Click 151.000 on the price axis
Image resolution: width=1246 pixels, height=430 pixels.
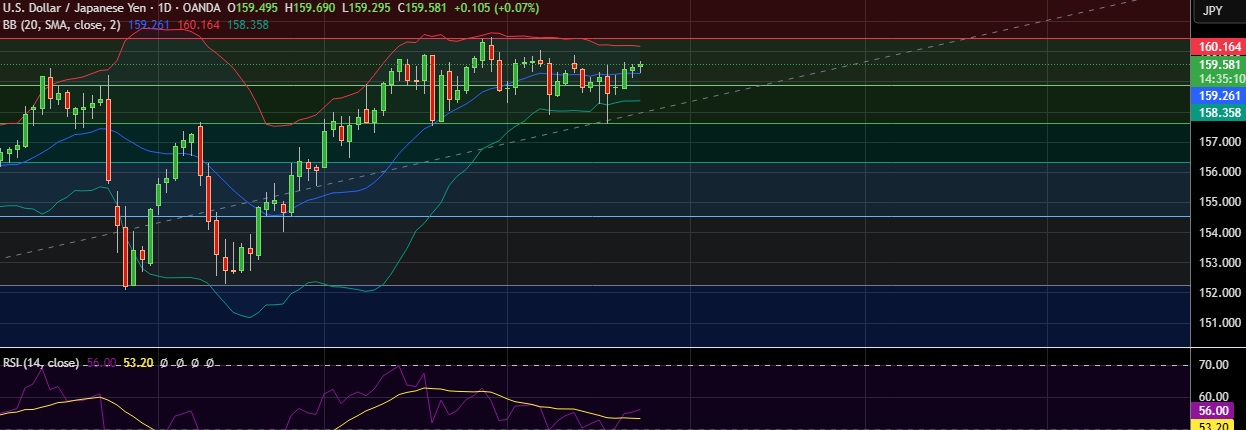(1218, 323)
